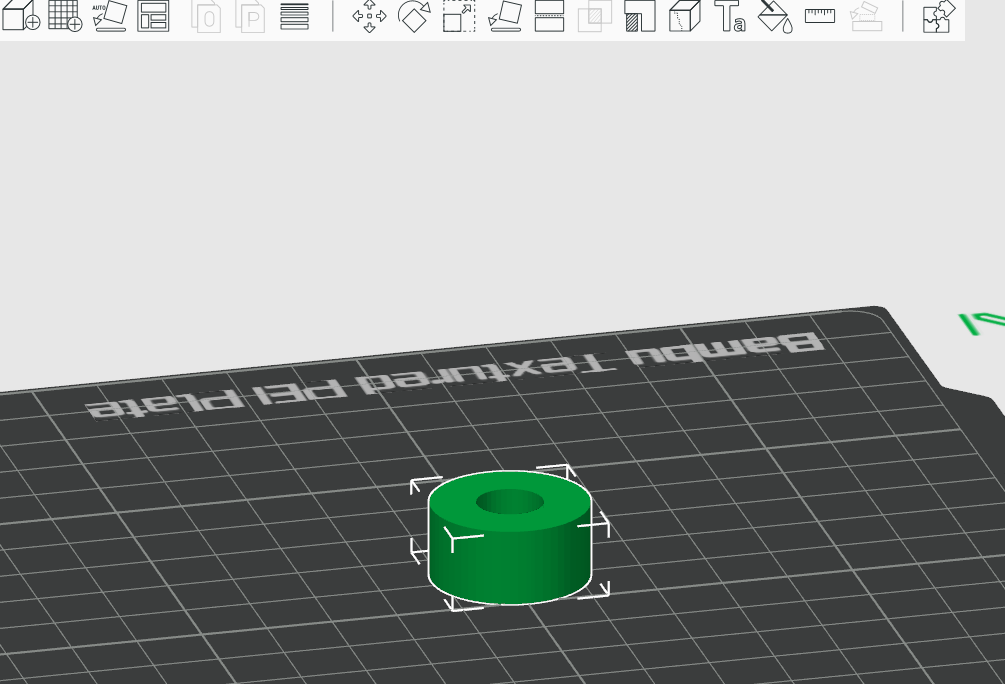Activate the Rotate tool
Viewport: 1005px width, 684px height.
(414, 16)
